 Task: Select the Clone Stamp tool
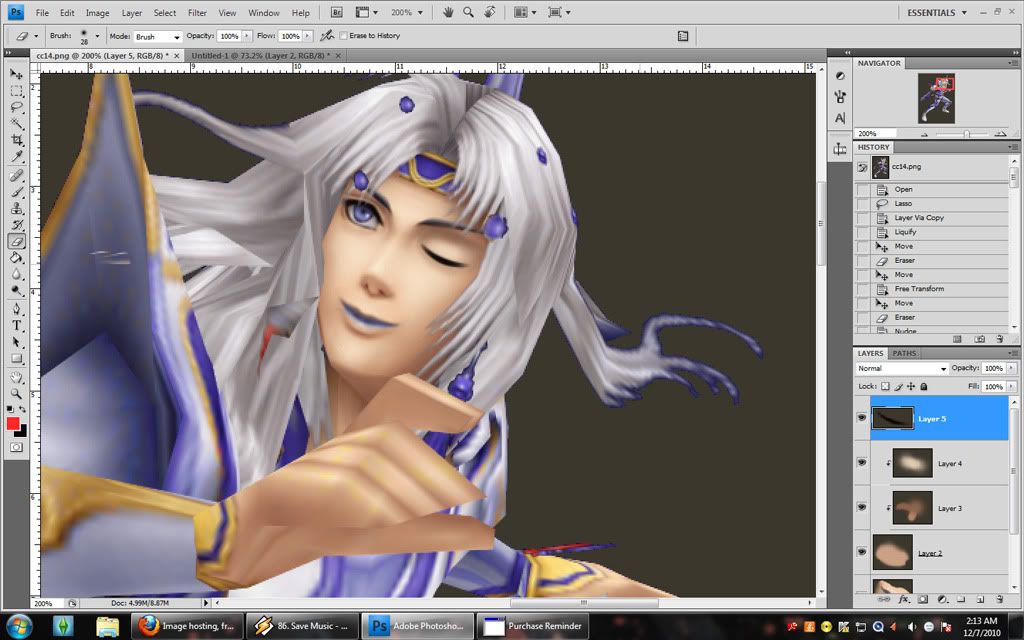pyautogui.click(x=17, y=208)
